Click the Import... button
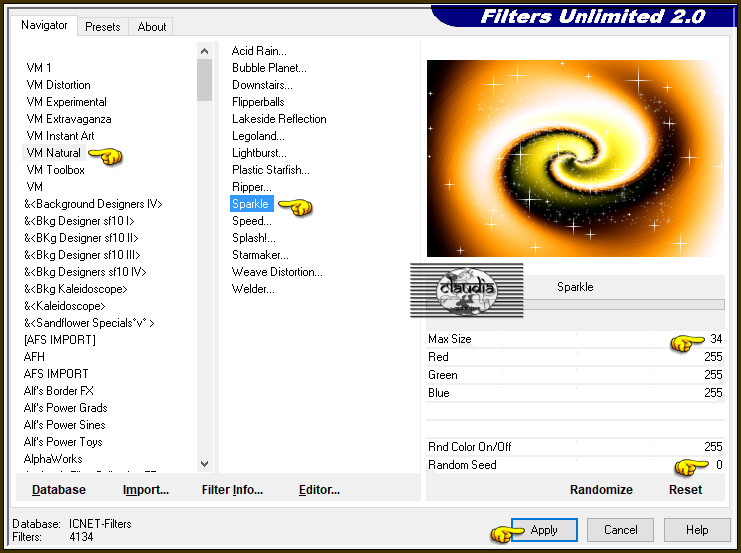The width and height of the screenshot is (741, 553). [x=146, y=490]
